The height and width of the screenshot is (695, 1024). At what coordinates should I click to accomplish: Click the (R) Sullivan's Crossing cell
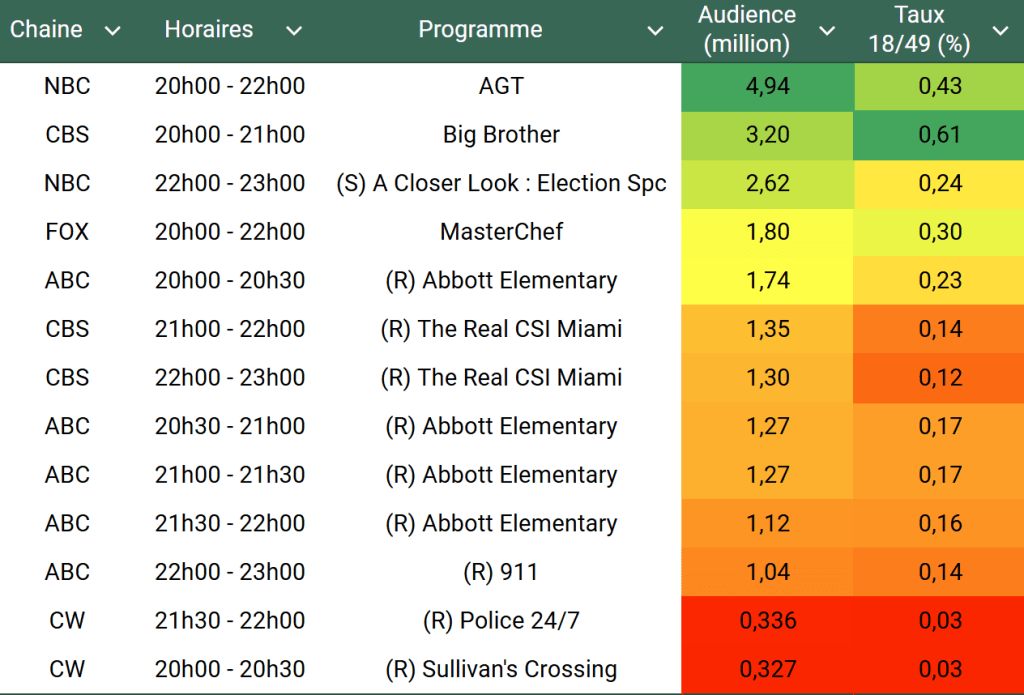[x=501, y=669]
